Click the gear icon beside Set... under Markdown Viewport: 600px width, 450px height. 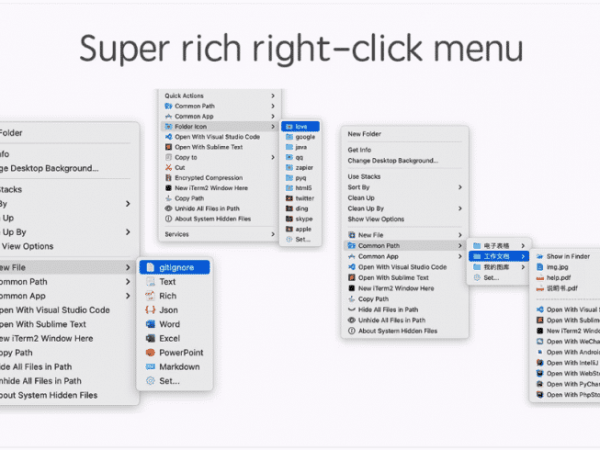point(150,381)
